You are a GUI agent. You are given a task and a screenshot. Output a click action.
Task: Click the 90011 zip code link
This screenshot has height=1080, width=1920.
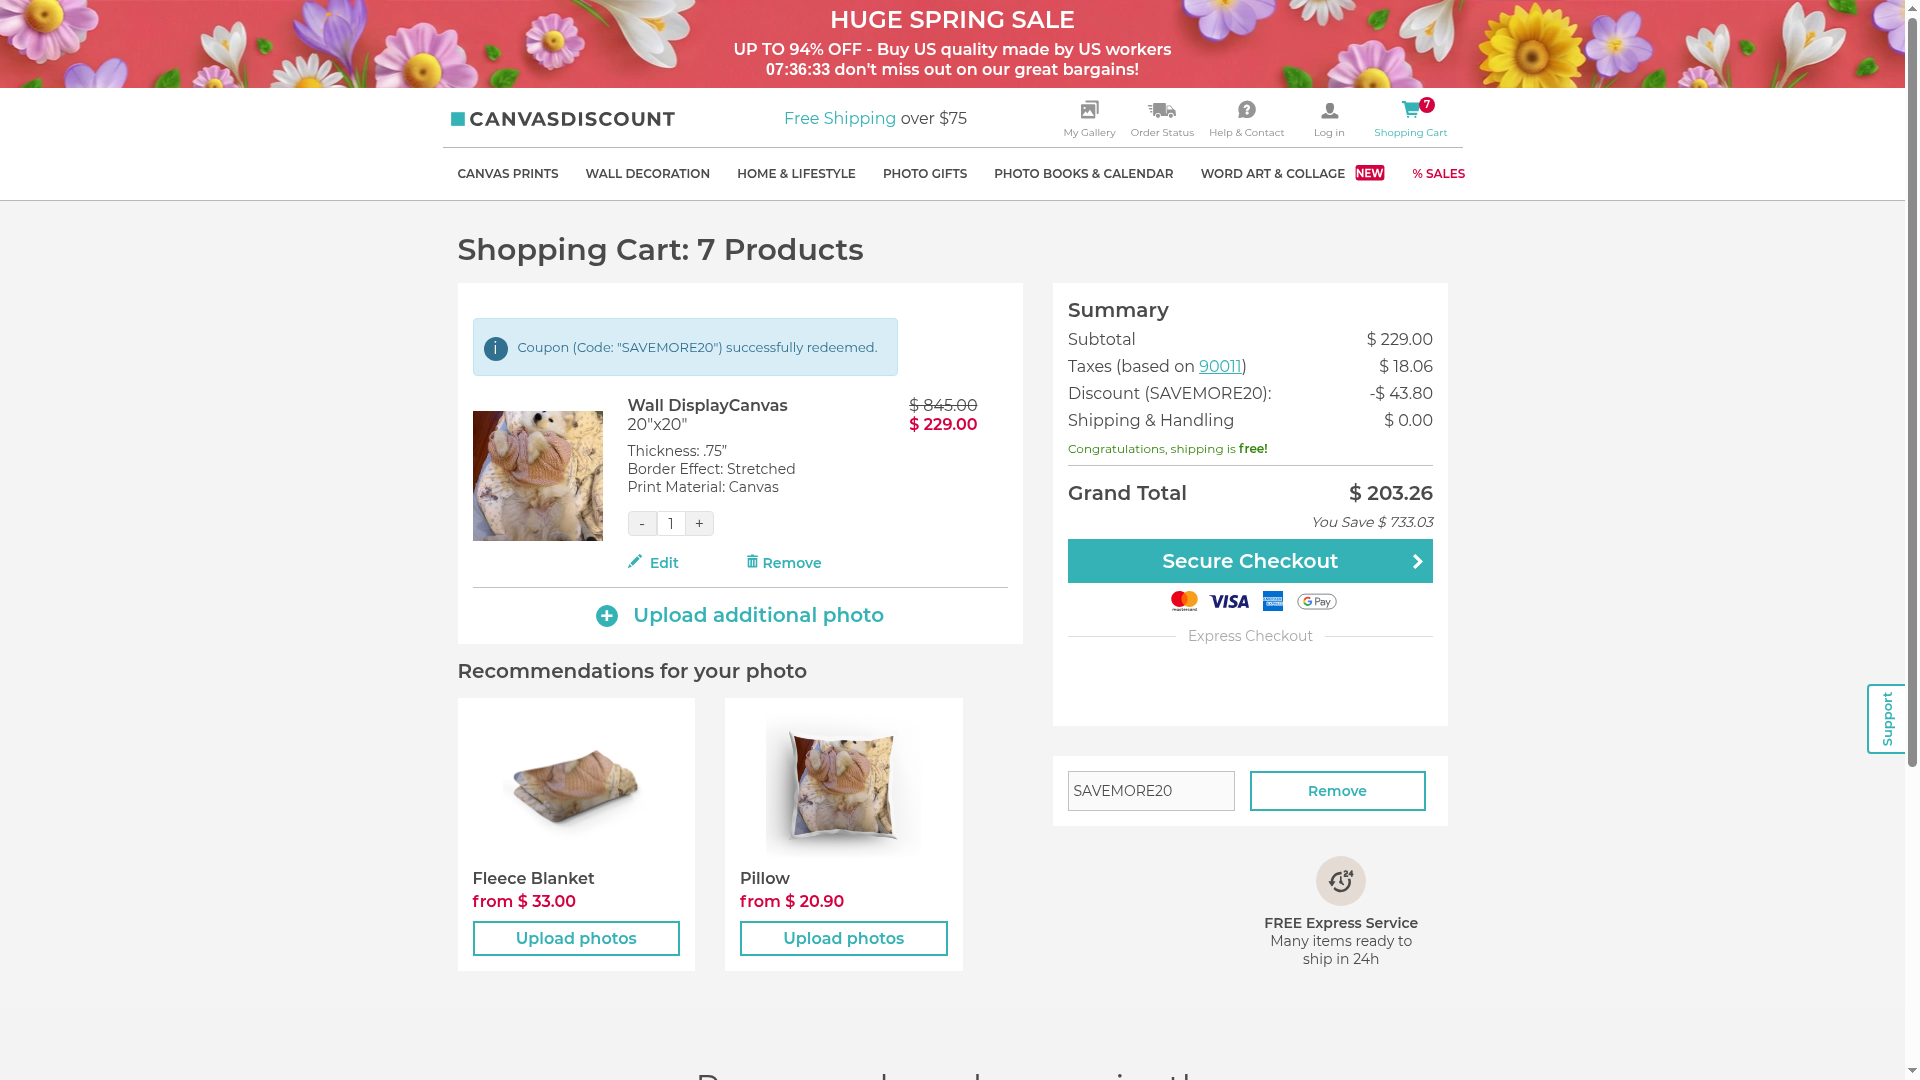click(x=1220, y=367)
